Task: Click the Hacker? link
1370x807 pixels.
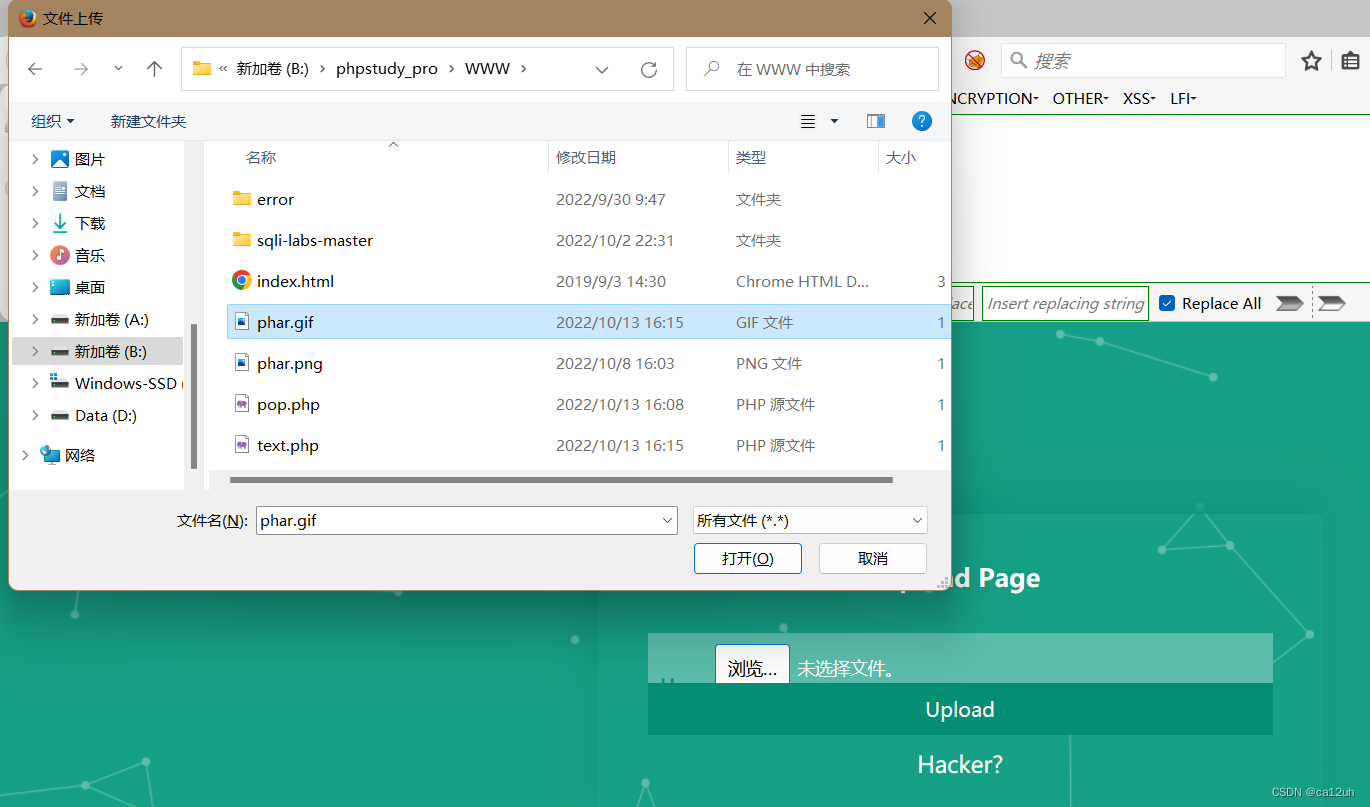Action: [960, 764]
